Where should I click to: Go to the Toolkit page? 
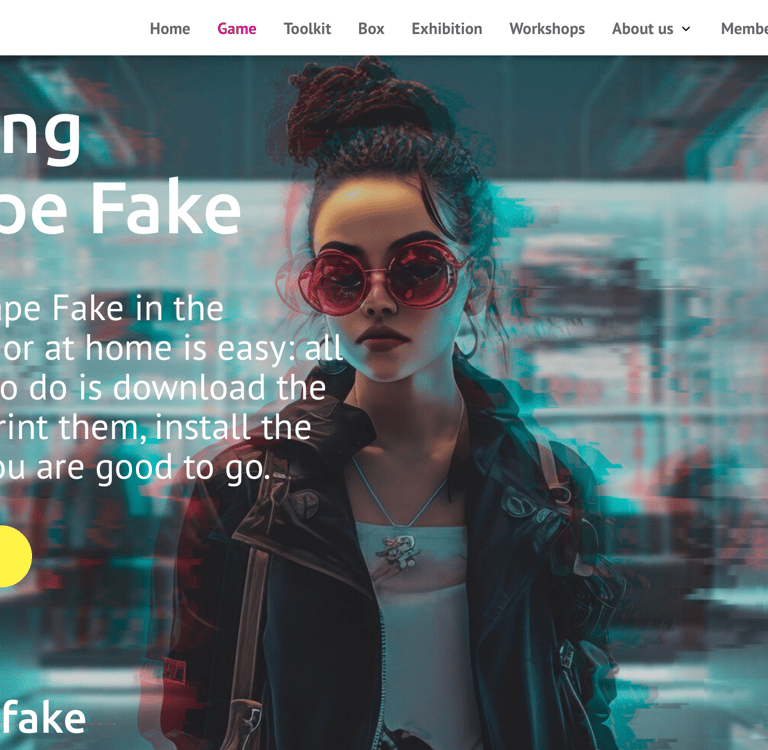coord(307,29)
